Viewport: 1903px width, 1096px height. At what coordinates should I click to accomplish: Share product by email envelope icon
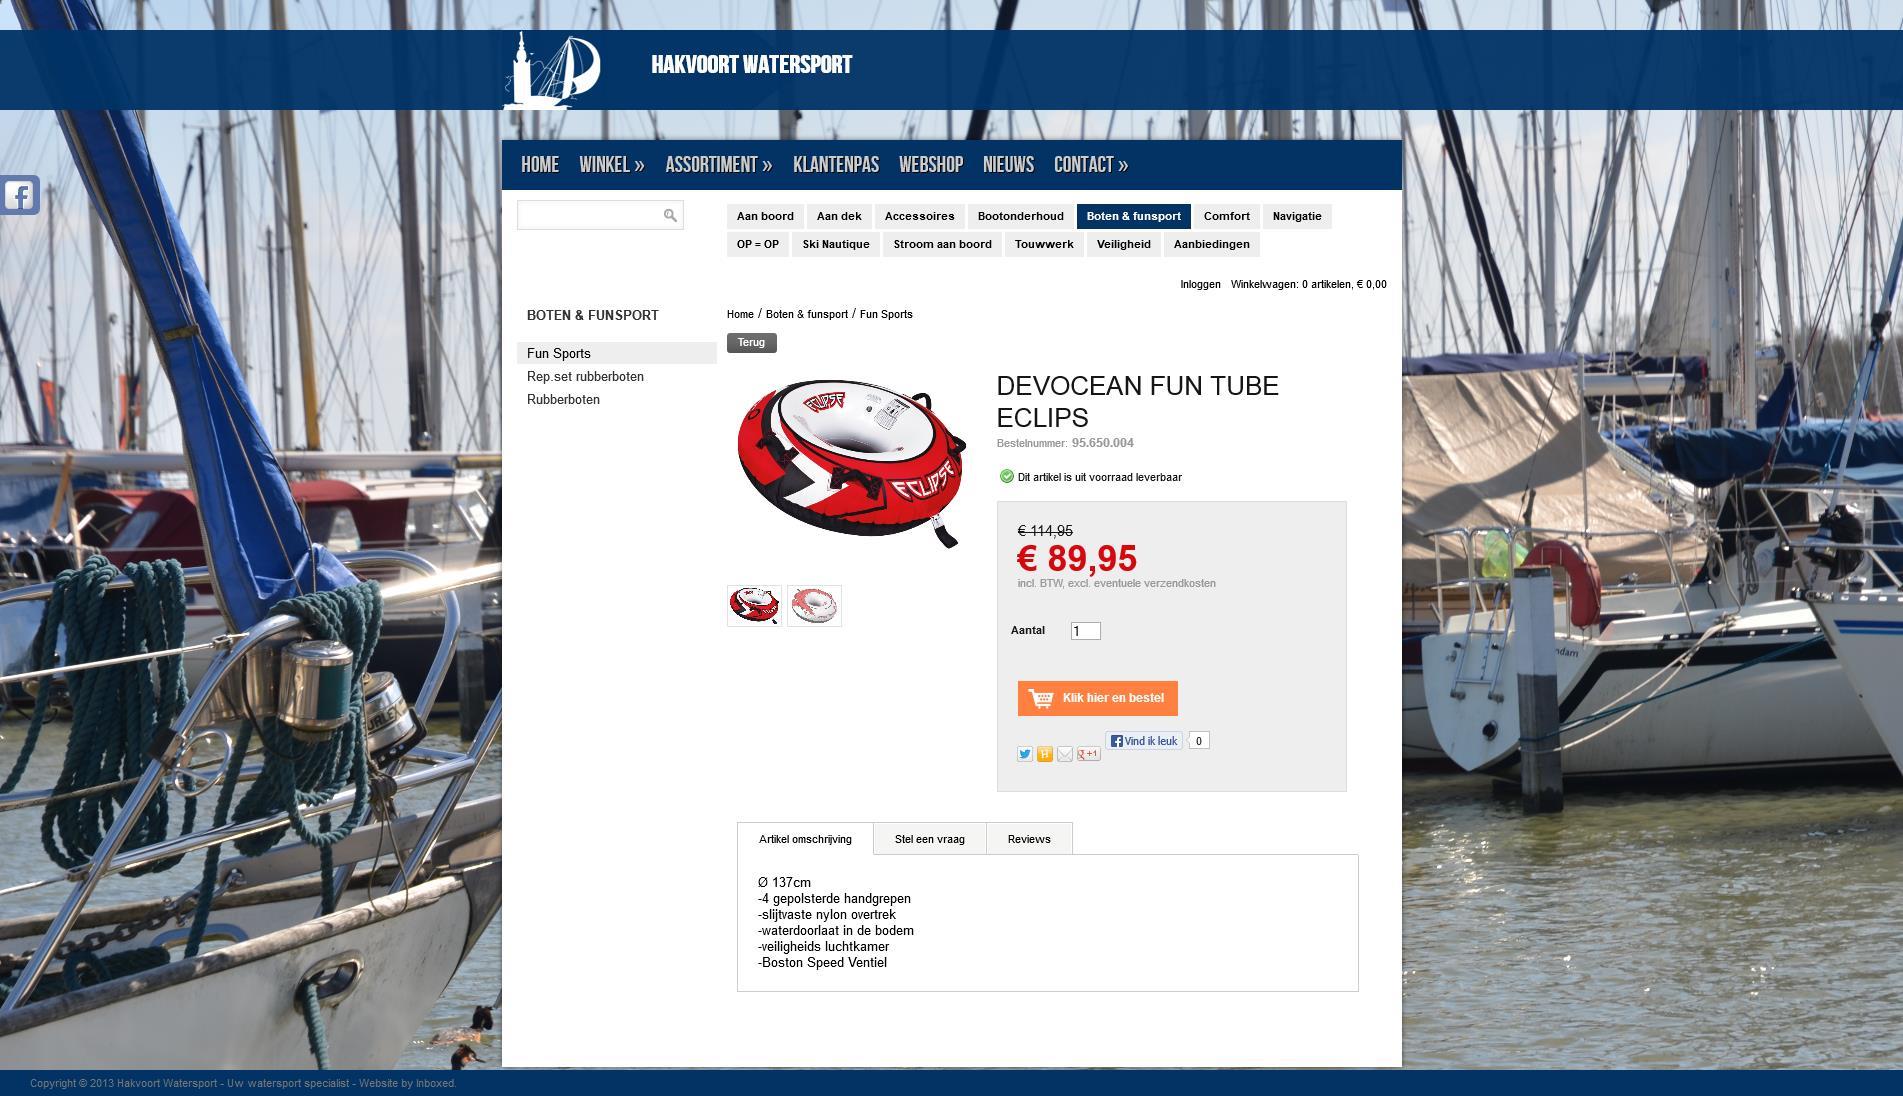tap(1065, 754)
